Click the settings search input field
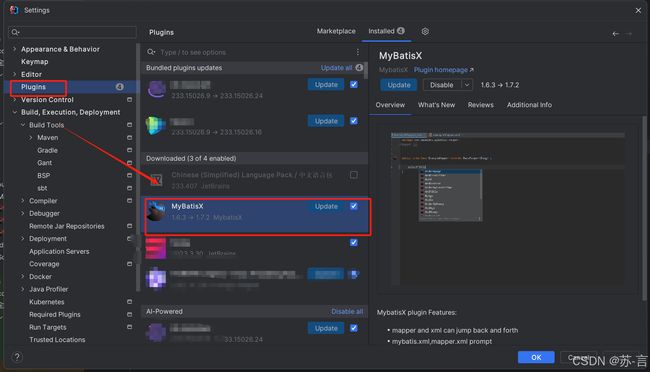This screenshot has height=372, width=650. click(x=73, y=32)
